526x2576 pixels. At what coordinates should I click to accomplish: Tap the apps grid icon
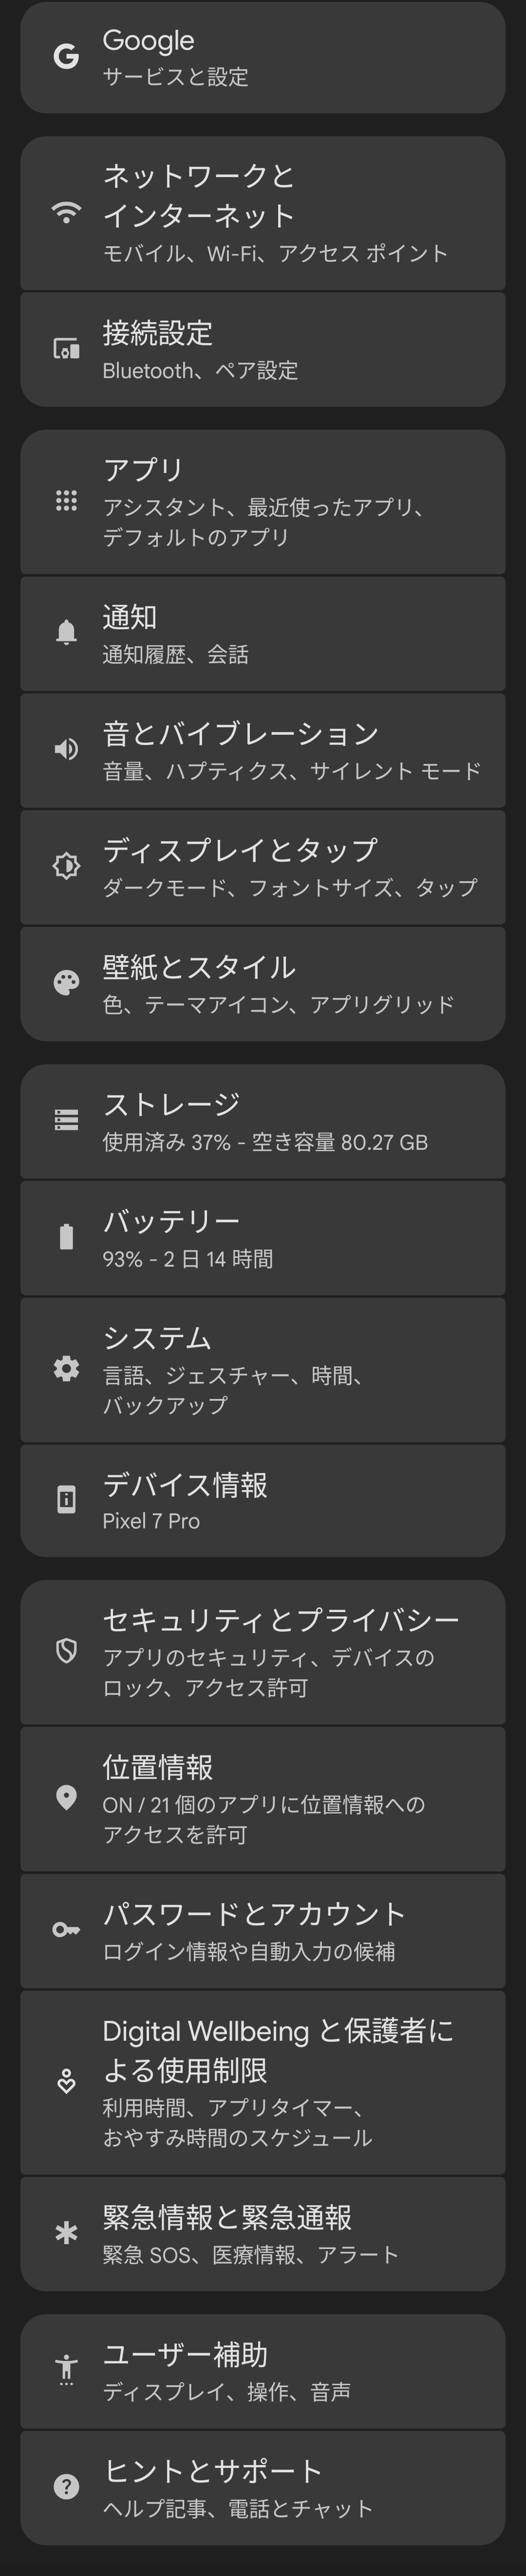pyautogui.click(x=66, y=501)
